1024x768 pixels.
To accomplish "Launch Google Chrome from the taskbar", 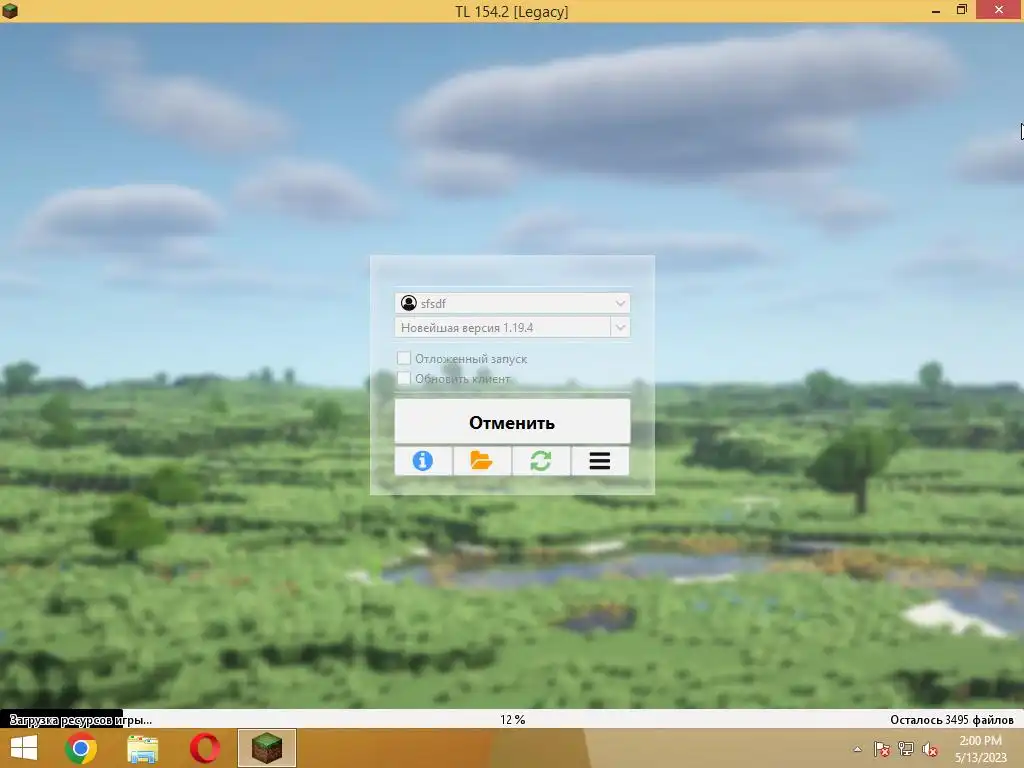I will [x=81, y=748].
